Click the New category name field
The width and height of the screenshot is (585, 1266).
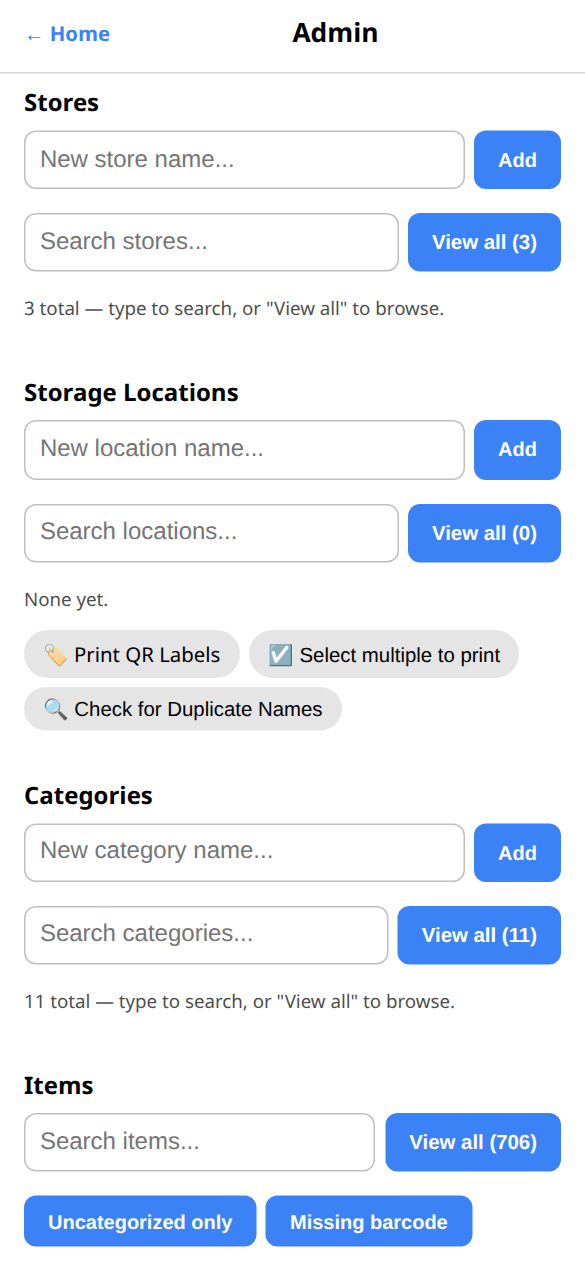[244, 853]
